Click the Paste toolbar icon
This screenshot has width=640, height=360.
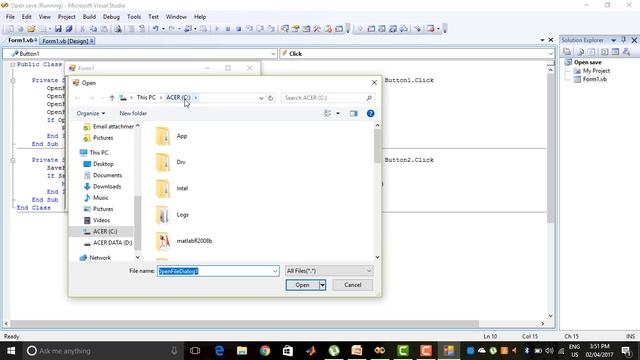click(104, 29)
